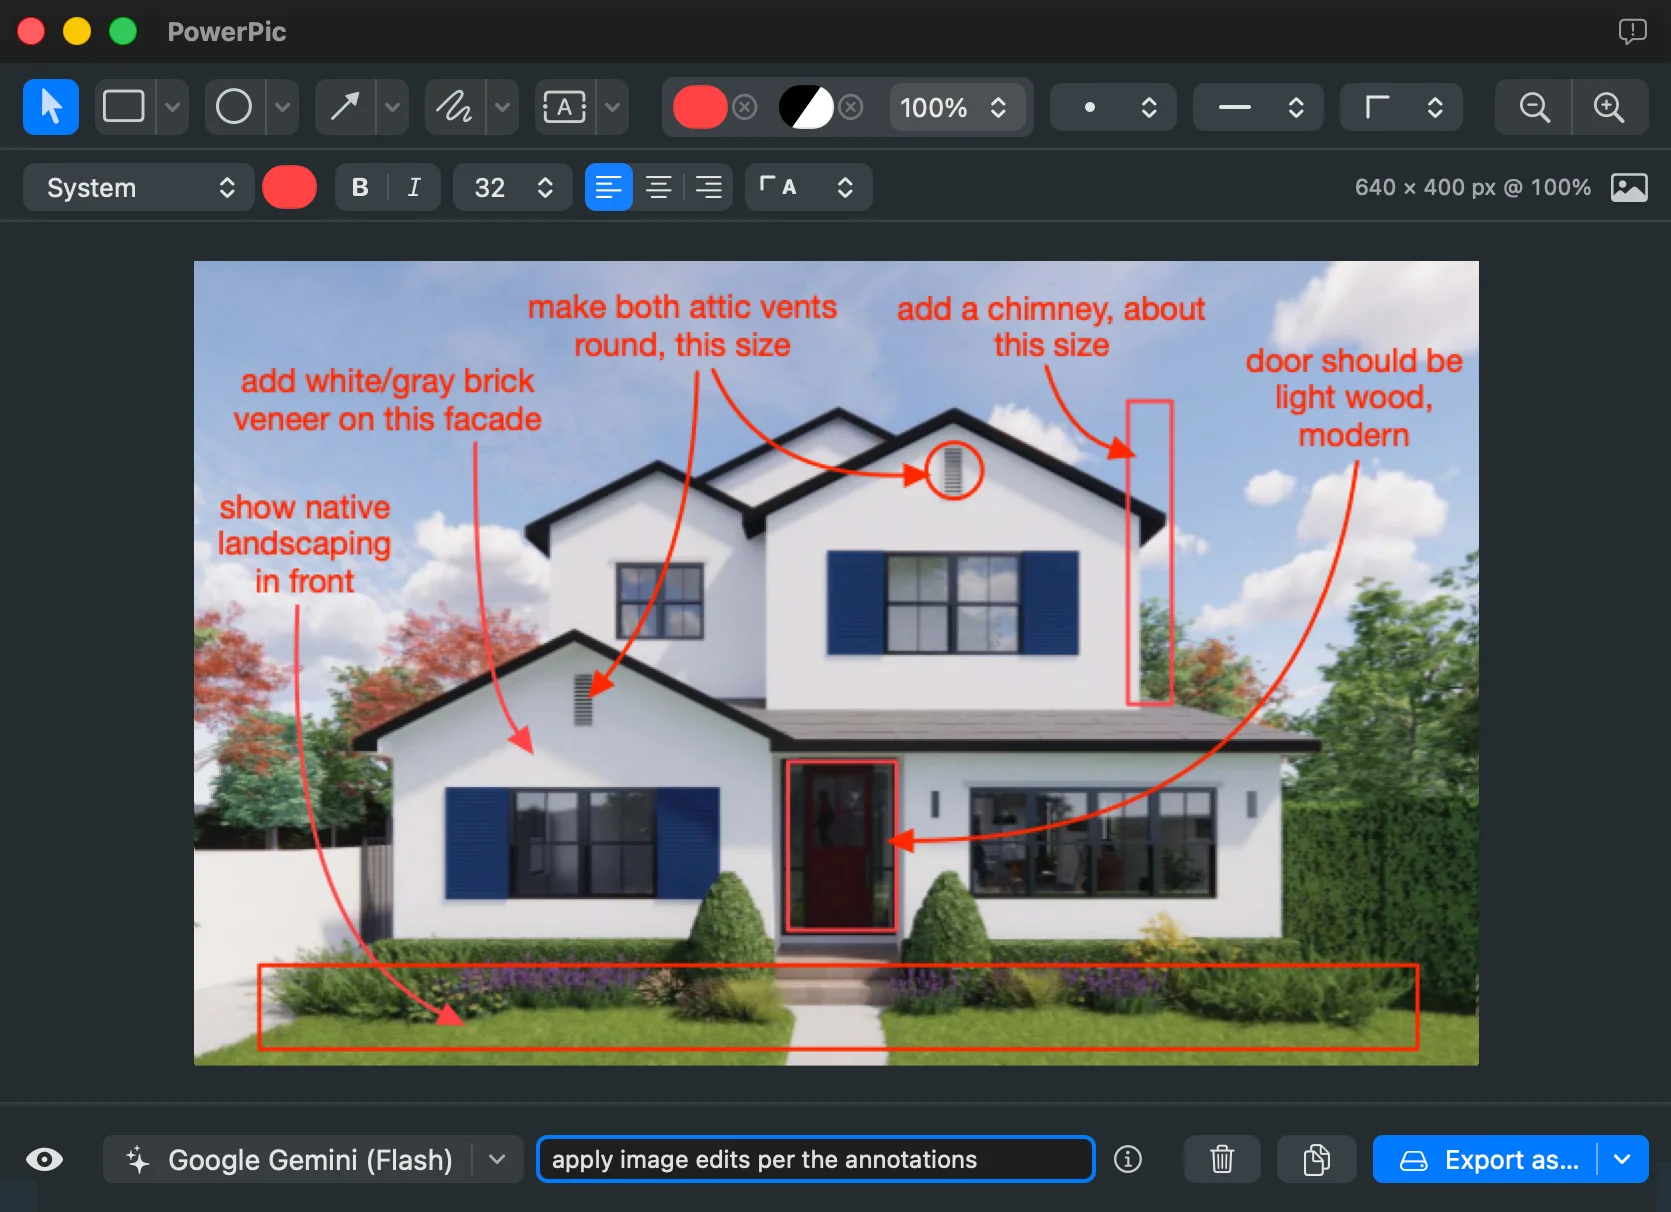Click the image info icon
Image resolution: width=1671 pixels, height=1212 pixels.
[x=1629, y=187]
